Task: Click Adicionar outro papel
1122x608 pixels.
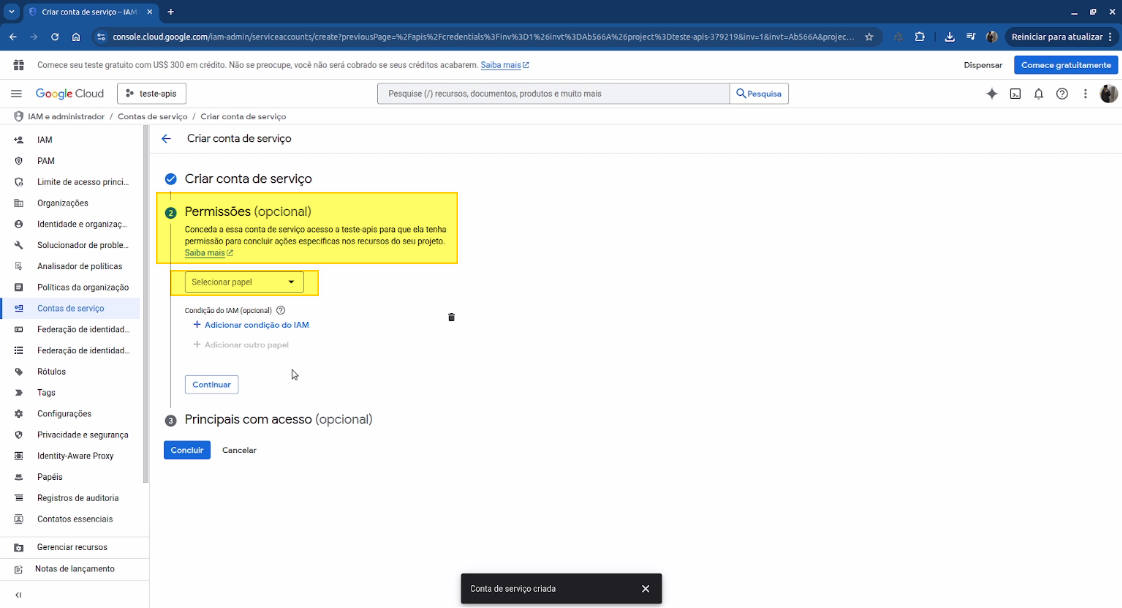Action: 241,345
